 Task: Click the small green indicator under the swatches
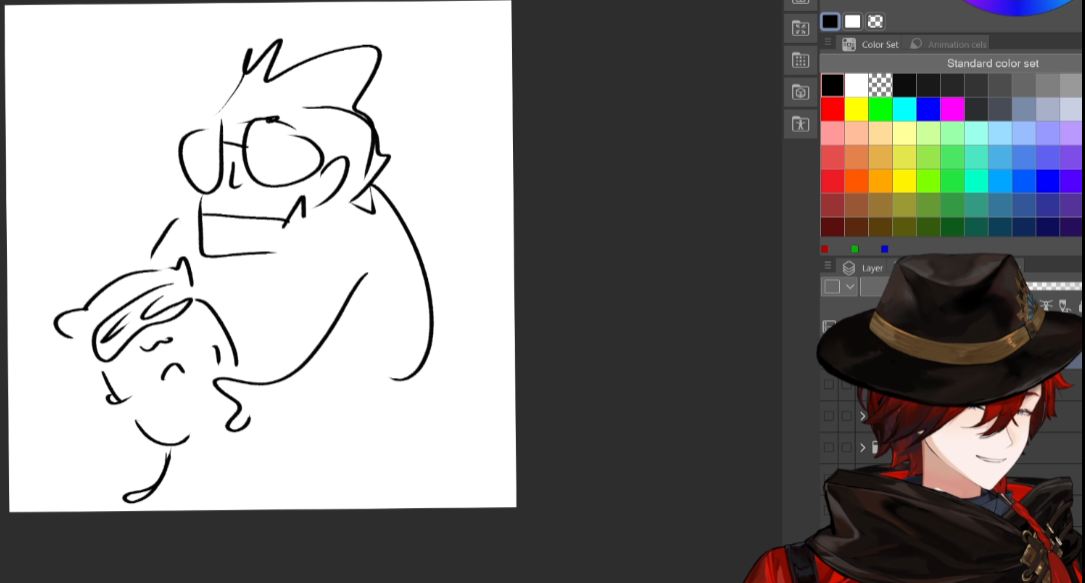pyautogui.click(x=855, y=249)
